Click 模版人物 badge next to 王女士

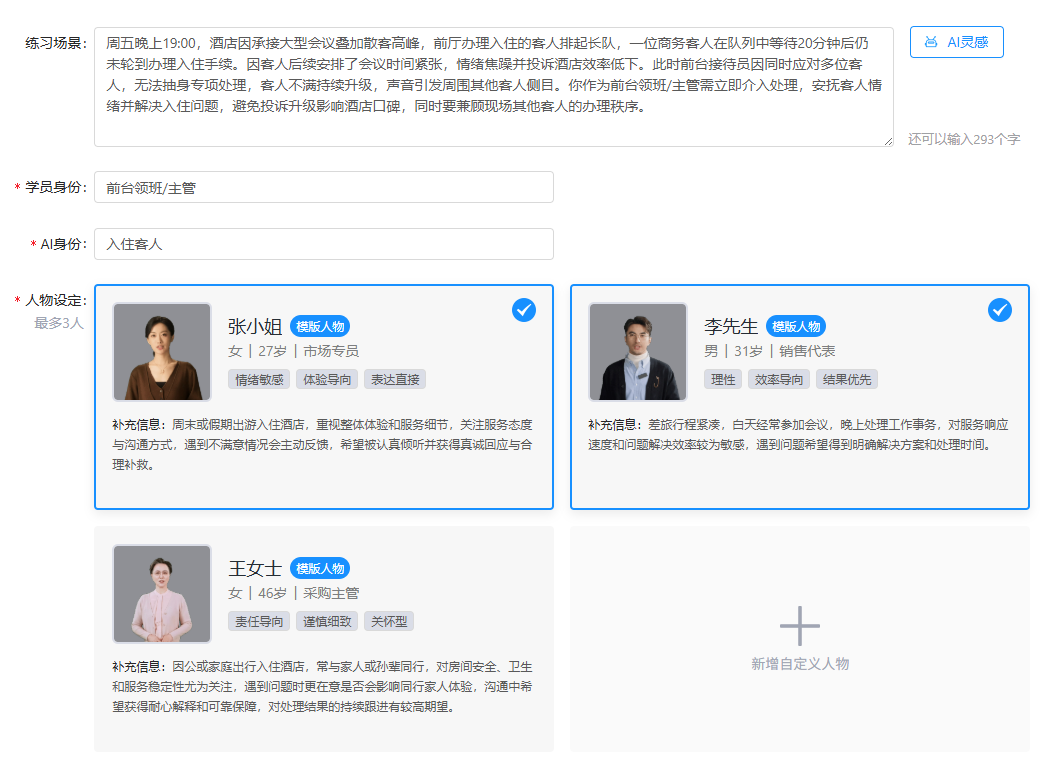(x=320, y=569)
